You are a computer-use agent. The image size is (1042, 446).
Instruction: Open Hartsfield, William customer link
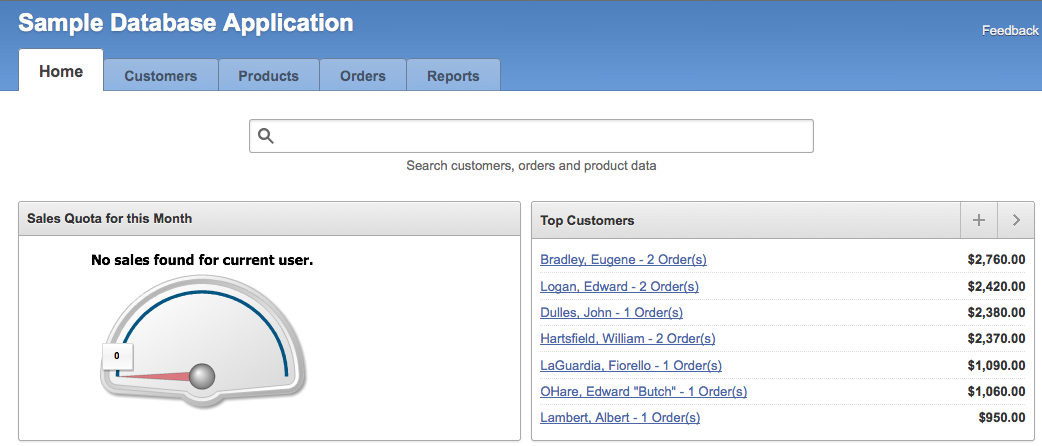tap(627, 339)
